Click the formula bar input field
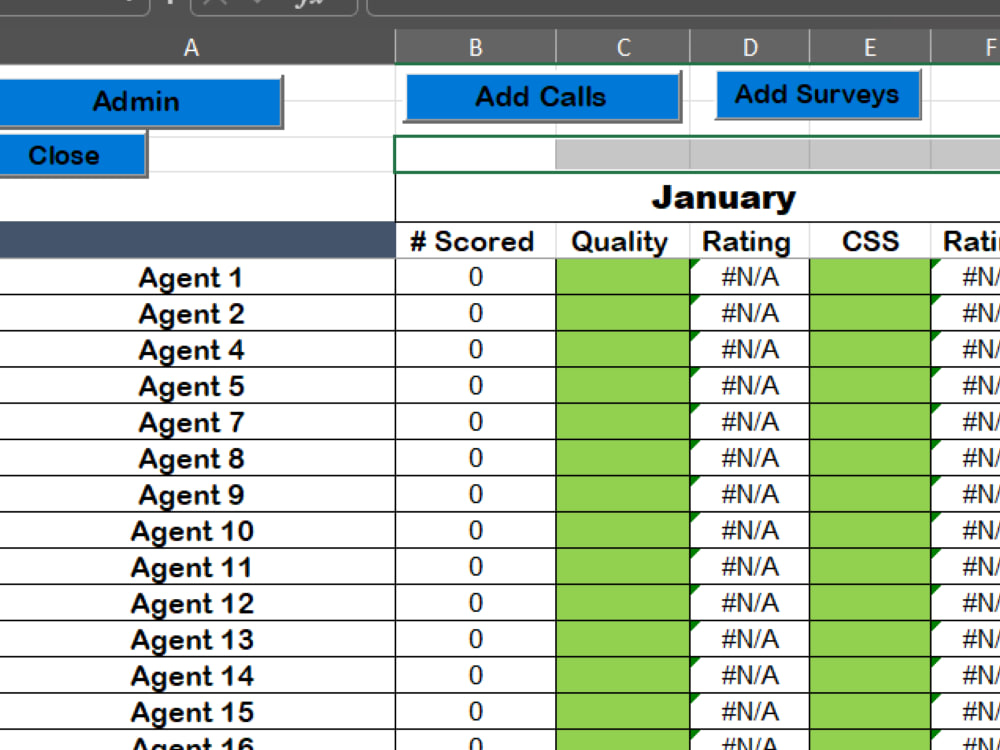Image resolution: width=1000 pixels, height=750 pixels. pyautogui.click(x=683, y=6)
